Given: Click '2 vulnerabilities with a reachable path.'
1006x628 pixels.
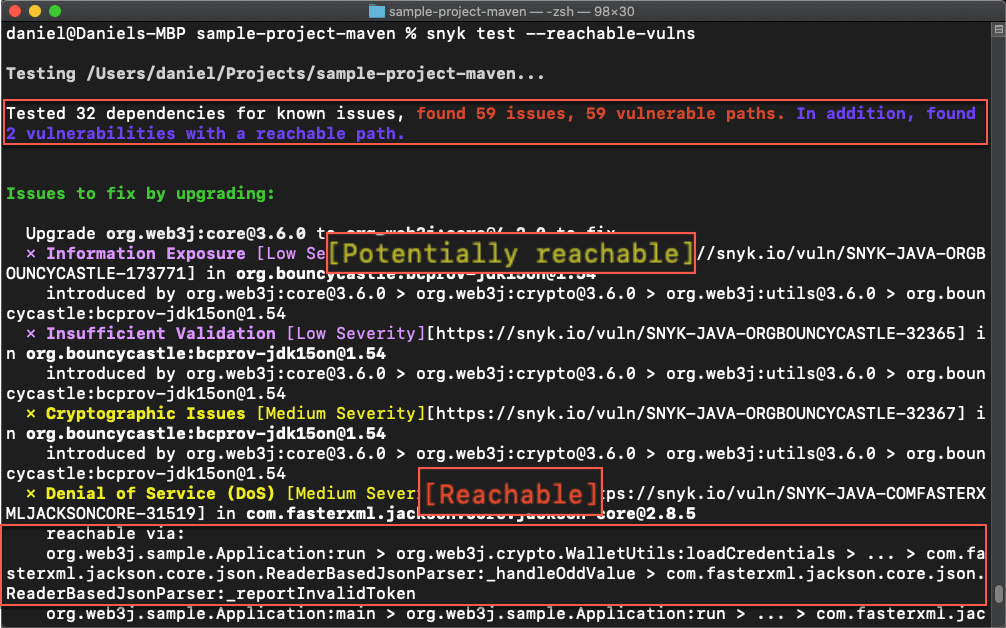Looking at the screenshot, I should point(205,133).
